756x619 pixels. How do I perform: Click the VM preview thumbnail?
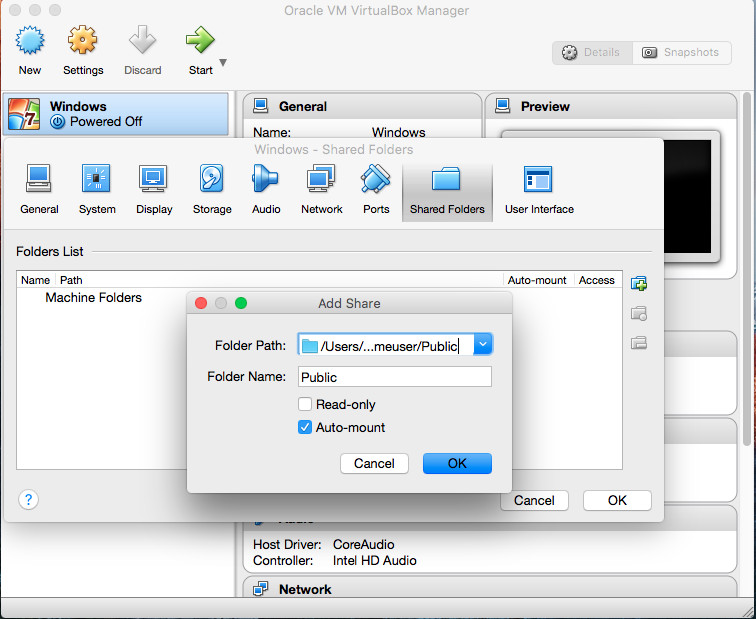(689, 197)
